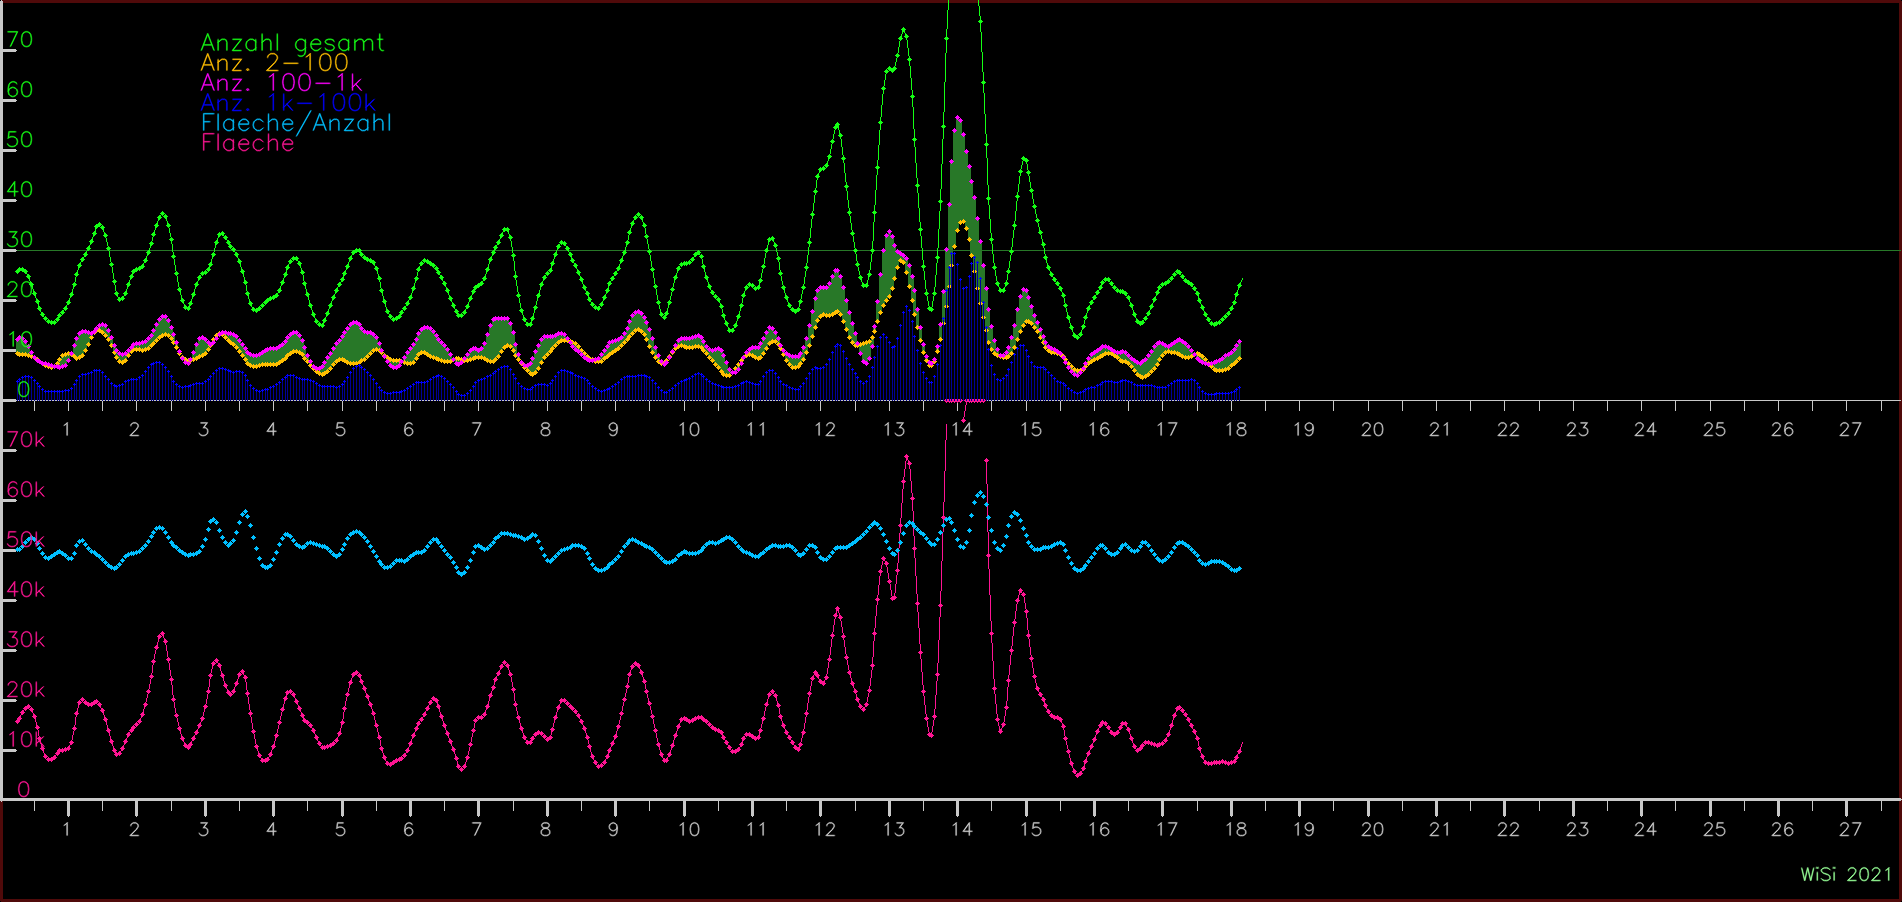
Task: Click the green "20" y-axis label
Action: 20,290
